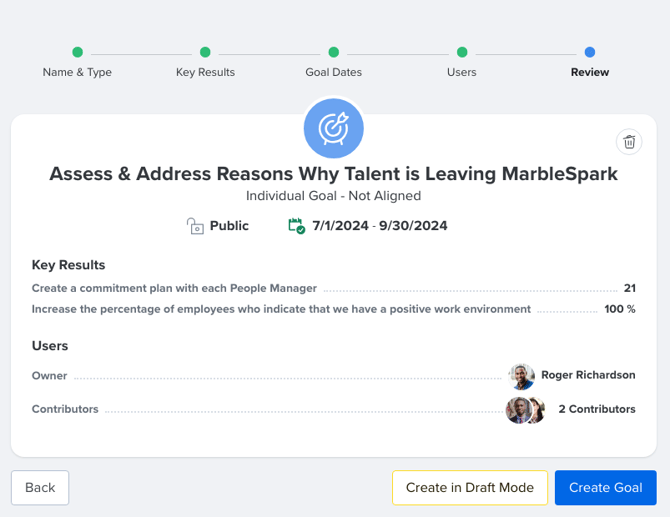This screenshot has height=517, width=670.
Task: Click the 'Individual Goal - Not Aligned' subtitle
Action: click(x=334, y=196)
